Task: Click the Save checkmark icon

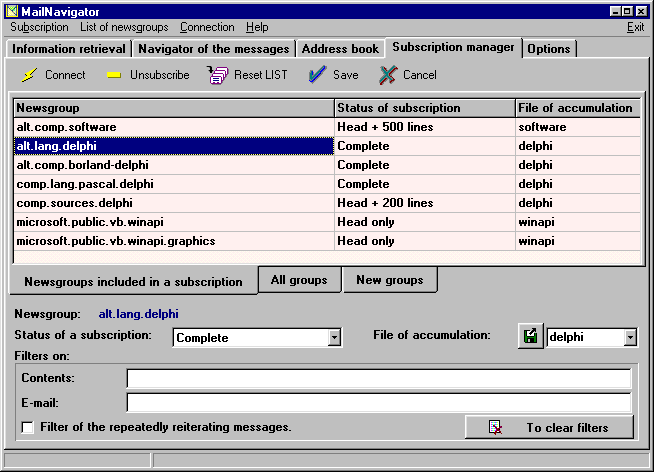Action: tap(317, 75)
